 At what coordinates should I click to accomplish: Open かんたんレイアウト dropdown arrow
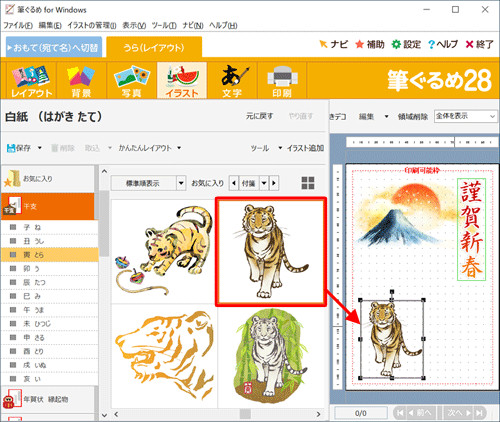coord(179,148)
